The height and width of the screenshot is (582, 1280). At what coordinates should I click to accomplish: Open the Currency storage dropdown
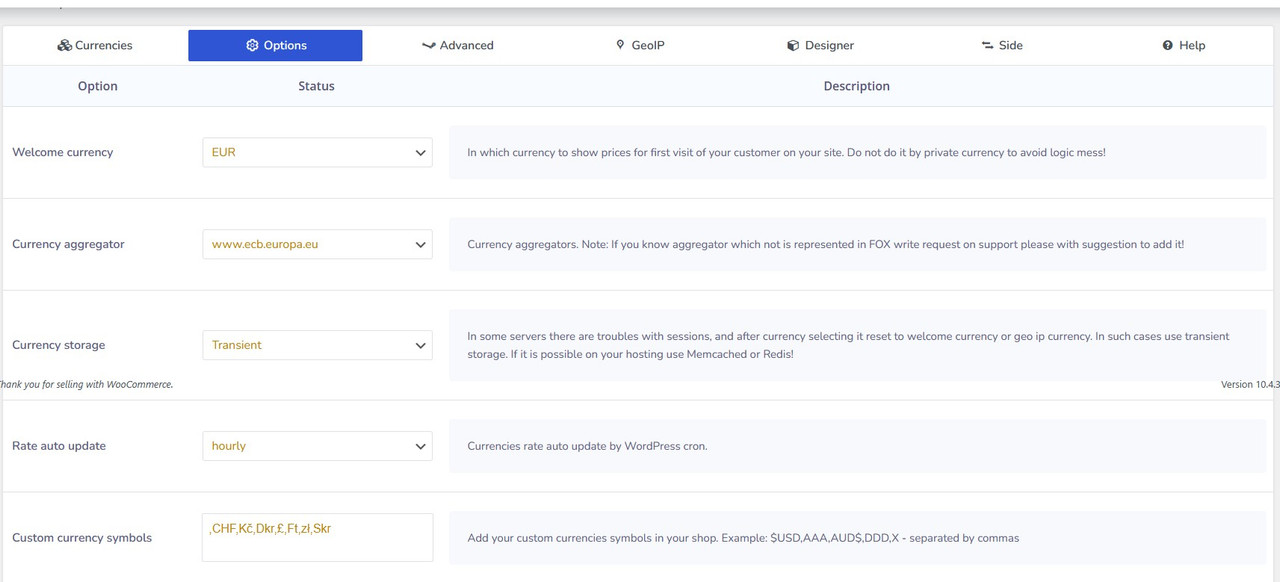[317, 345]
